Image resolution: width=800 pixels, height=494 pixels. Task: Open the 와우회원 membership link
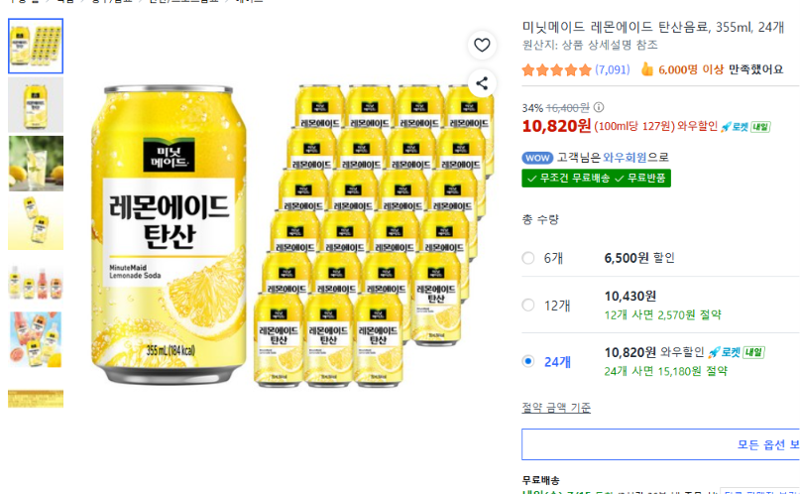(624, 157)
